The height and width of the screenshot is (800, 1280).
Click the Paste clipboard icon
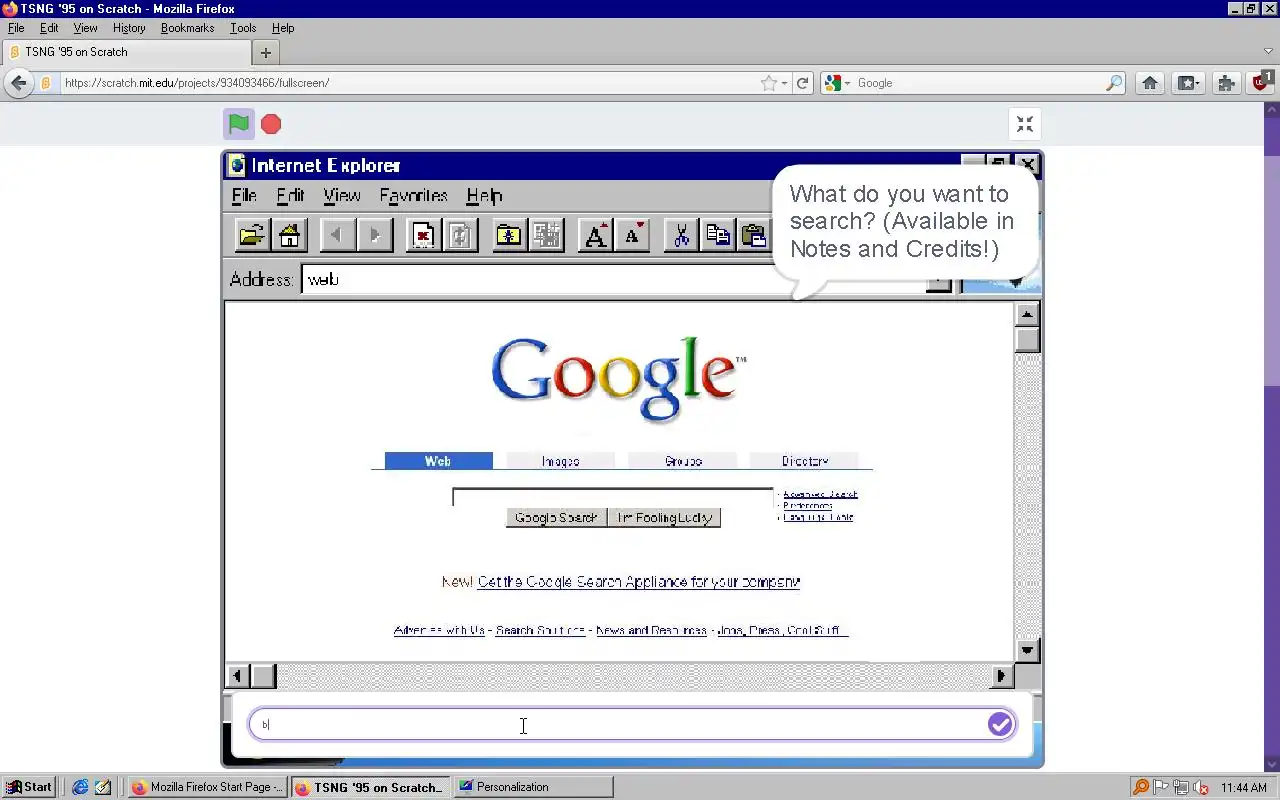coord(754,236)
